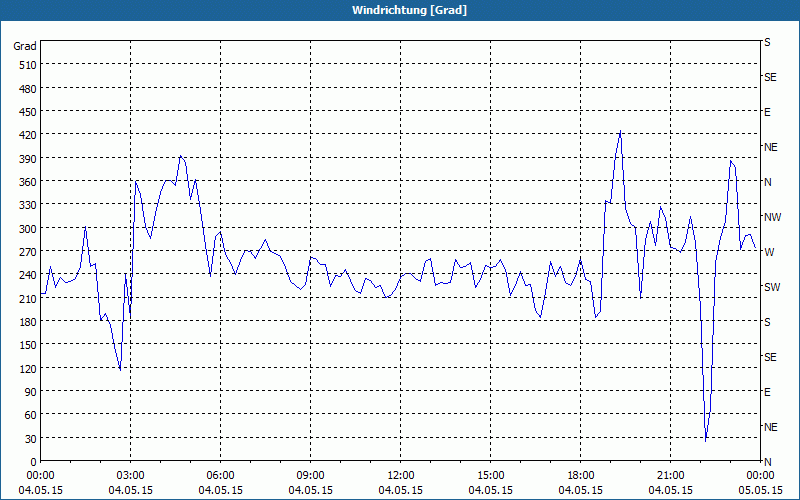
Task: Click the 420 y-axis label
Action: (x=28, y=135)
